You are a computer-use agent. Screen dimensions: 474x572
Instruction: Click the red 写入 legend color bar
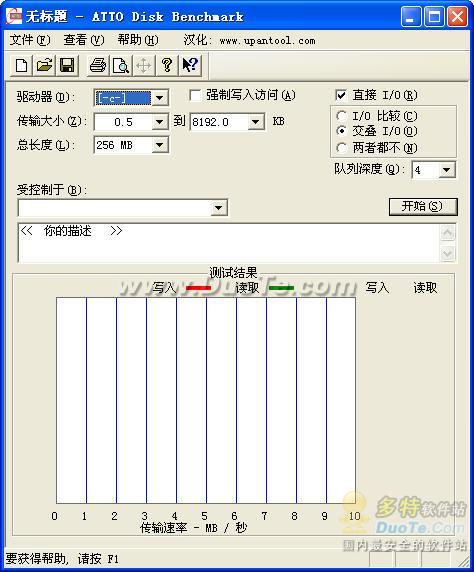click(x=198, y=288)
